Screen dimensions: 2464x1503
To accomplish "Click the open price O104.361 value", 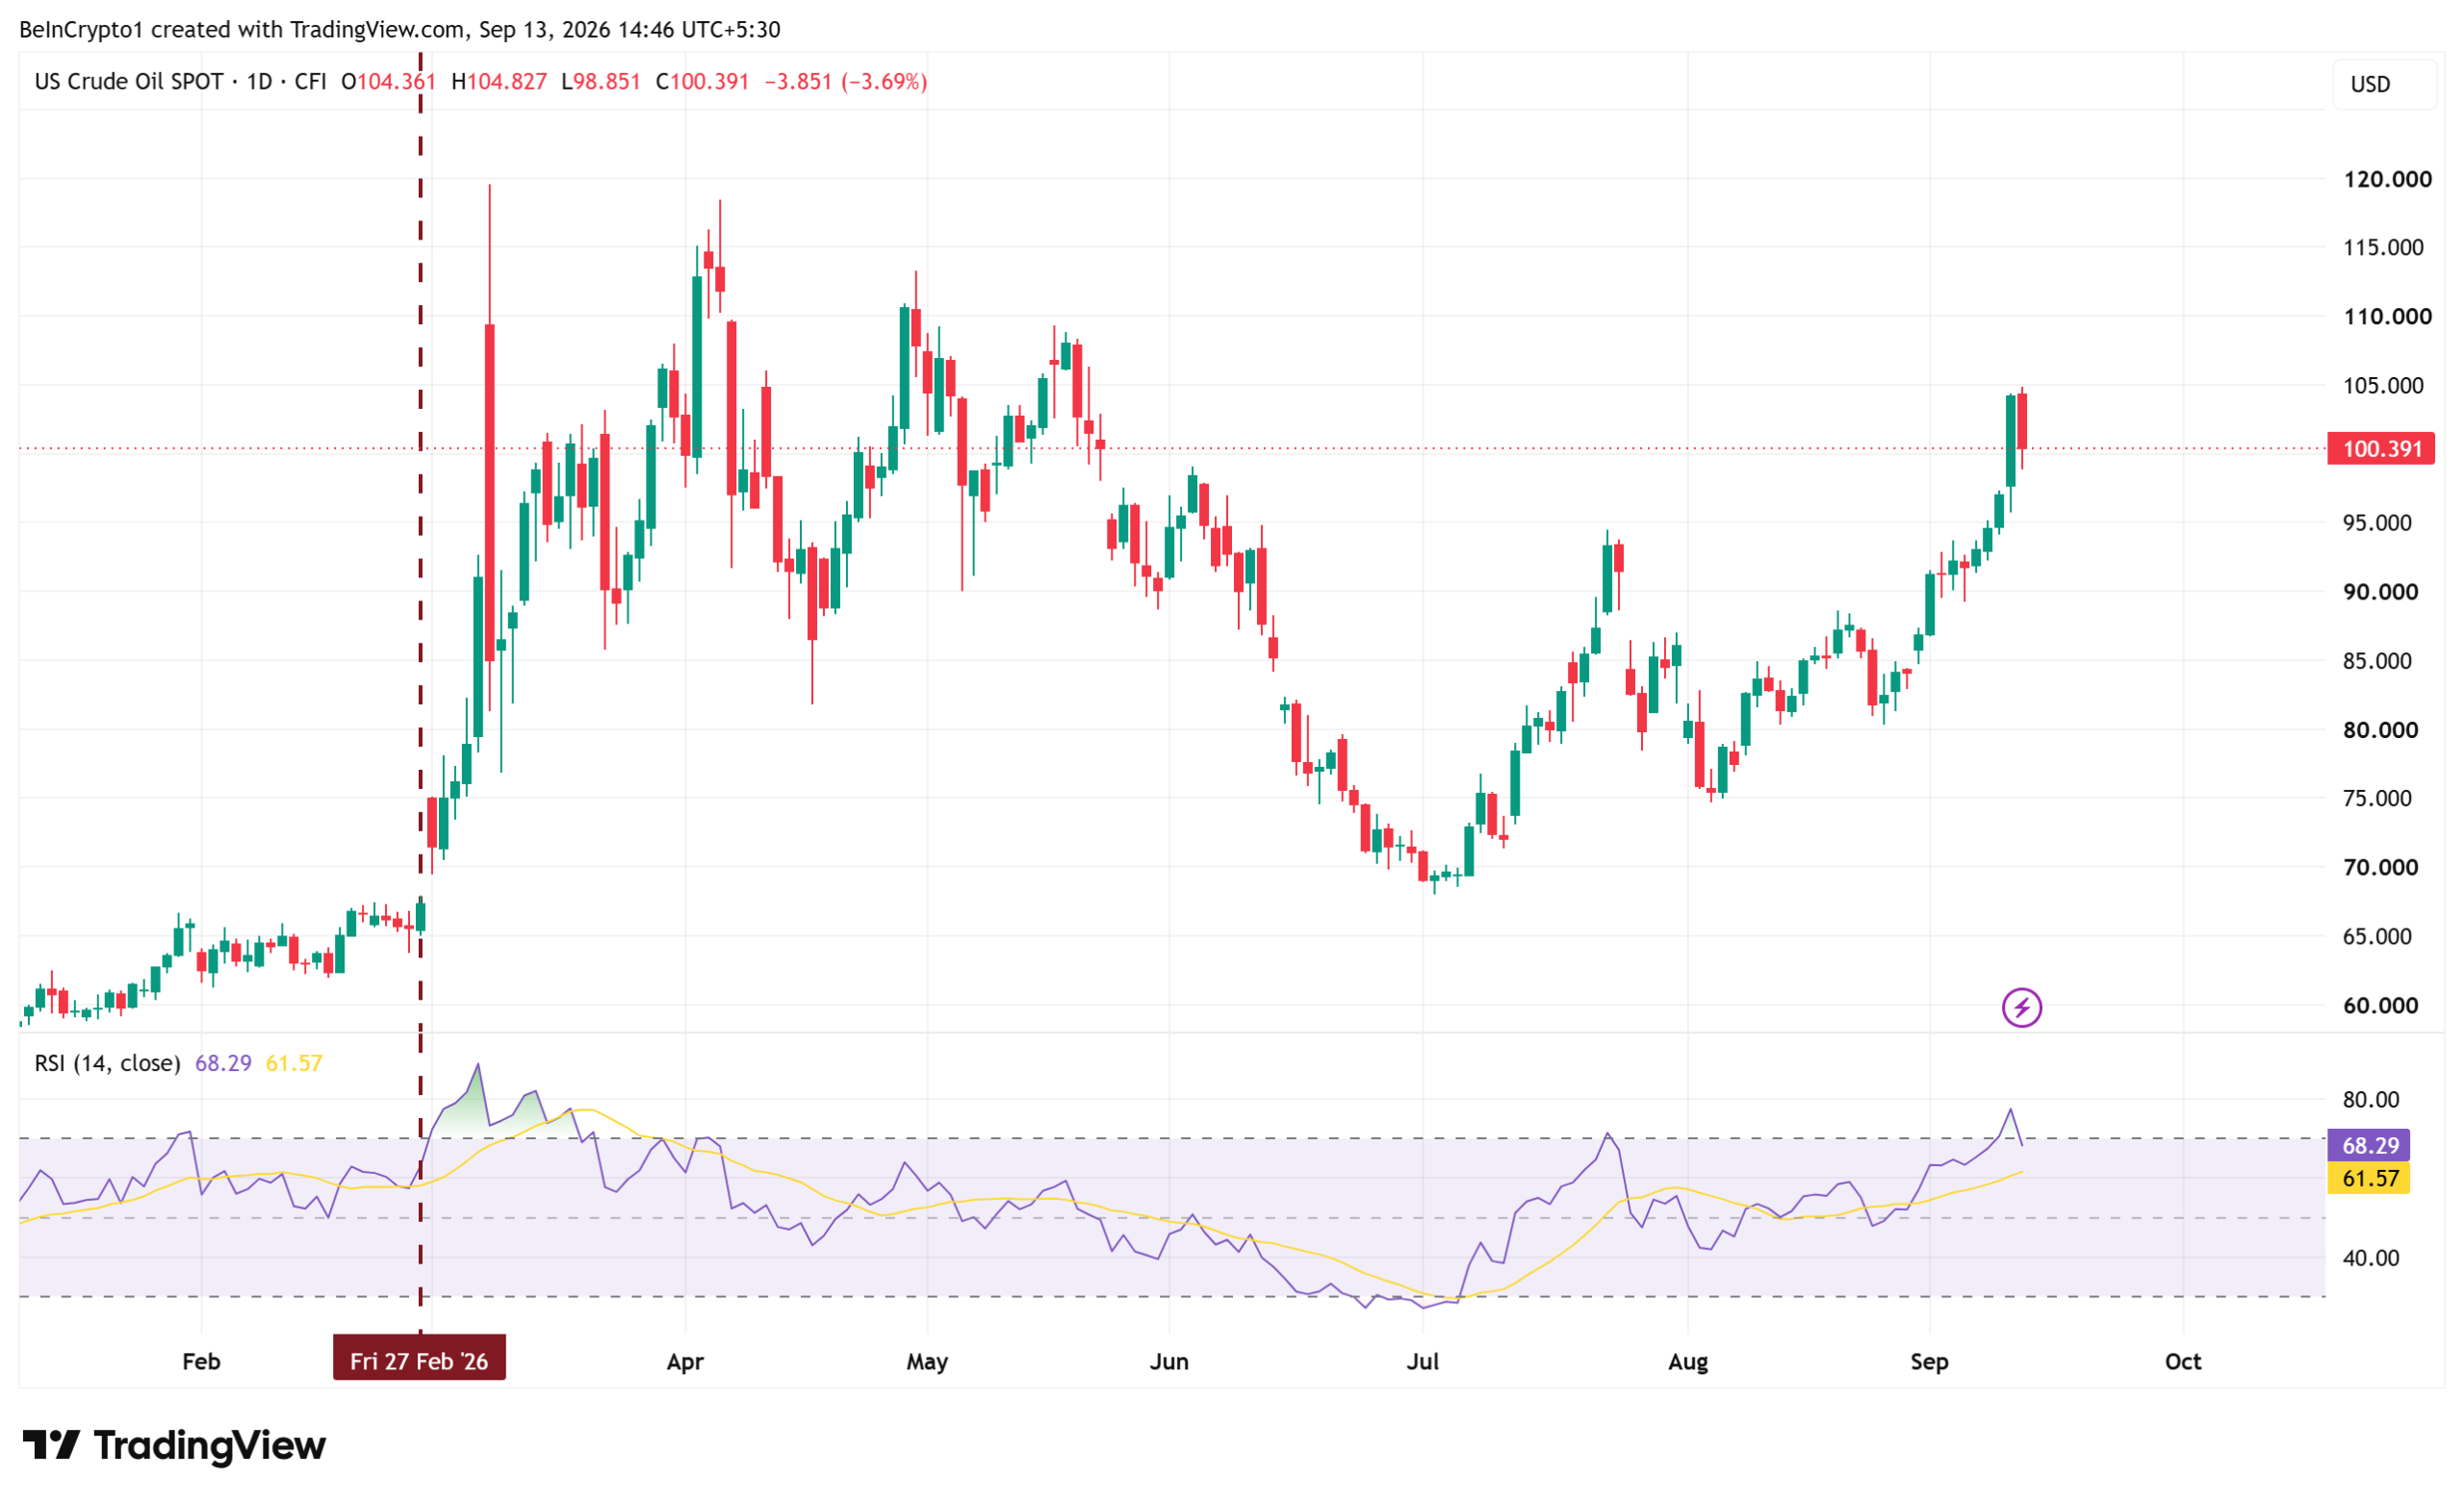I will (x=388, y=81).
